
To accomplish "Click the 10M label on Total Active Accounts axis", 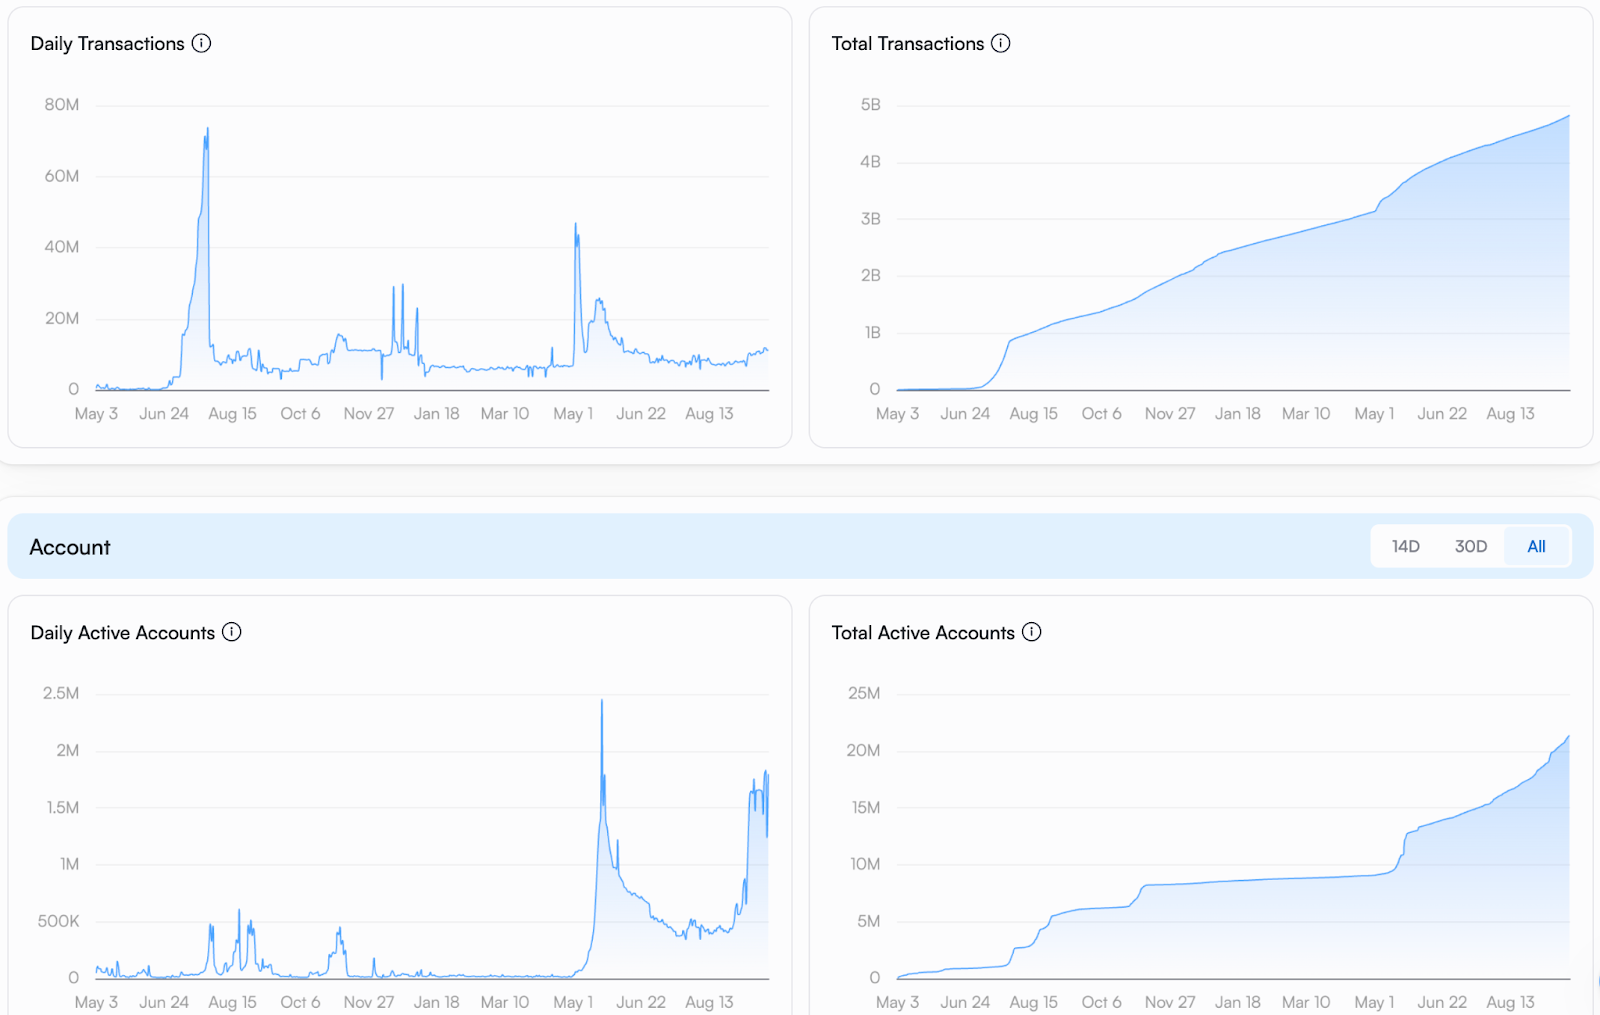I will pyautogui.click(x=865, y=865).
